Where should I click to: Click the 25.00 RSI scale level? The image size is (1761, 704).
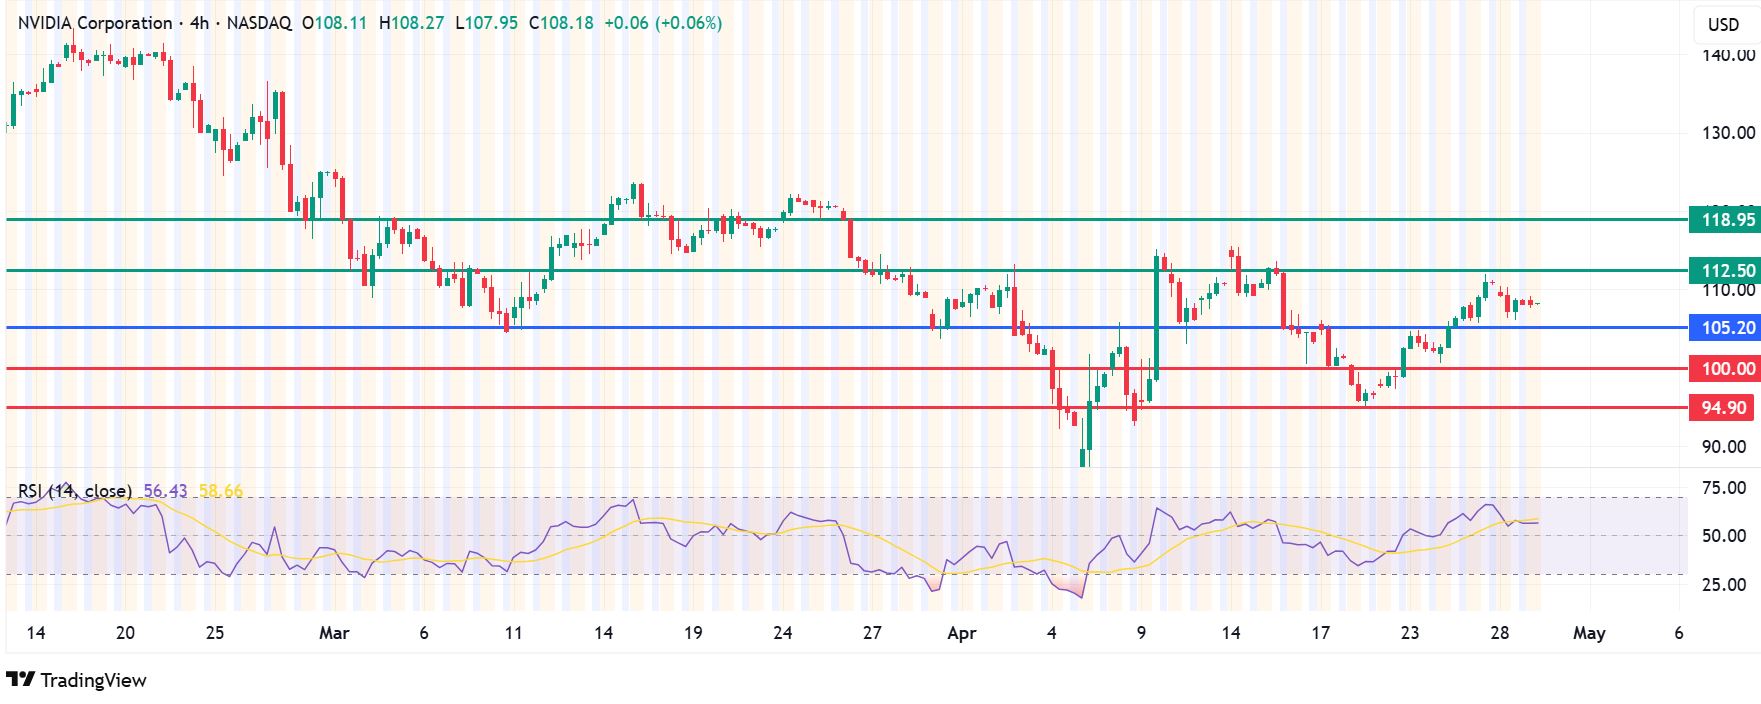1724,585
